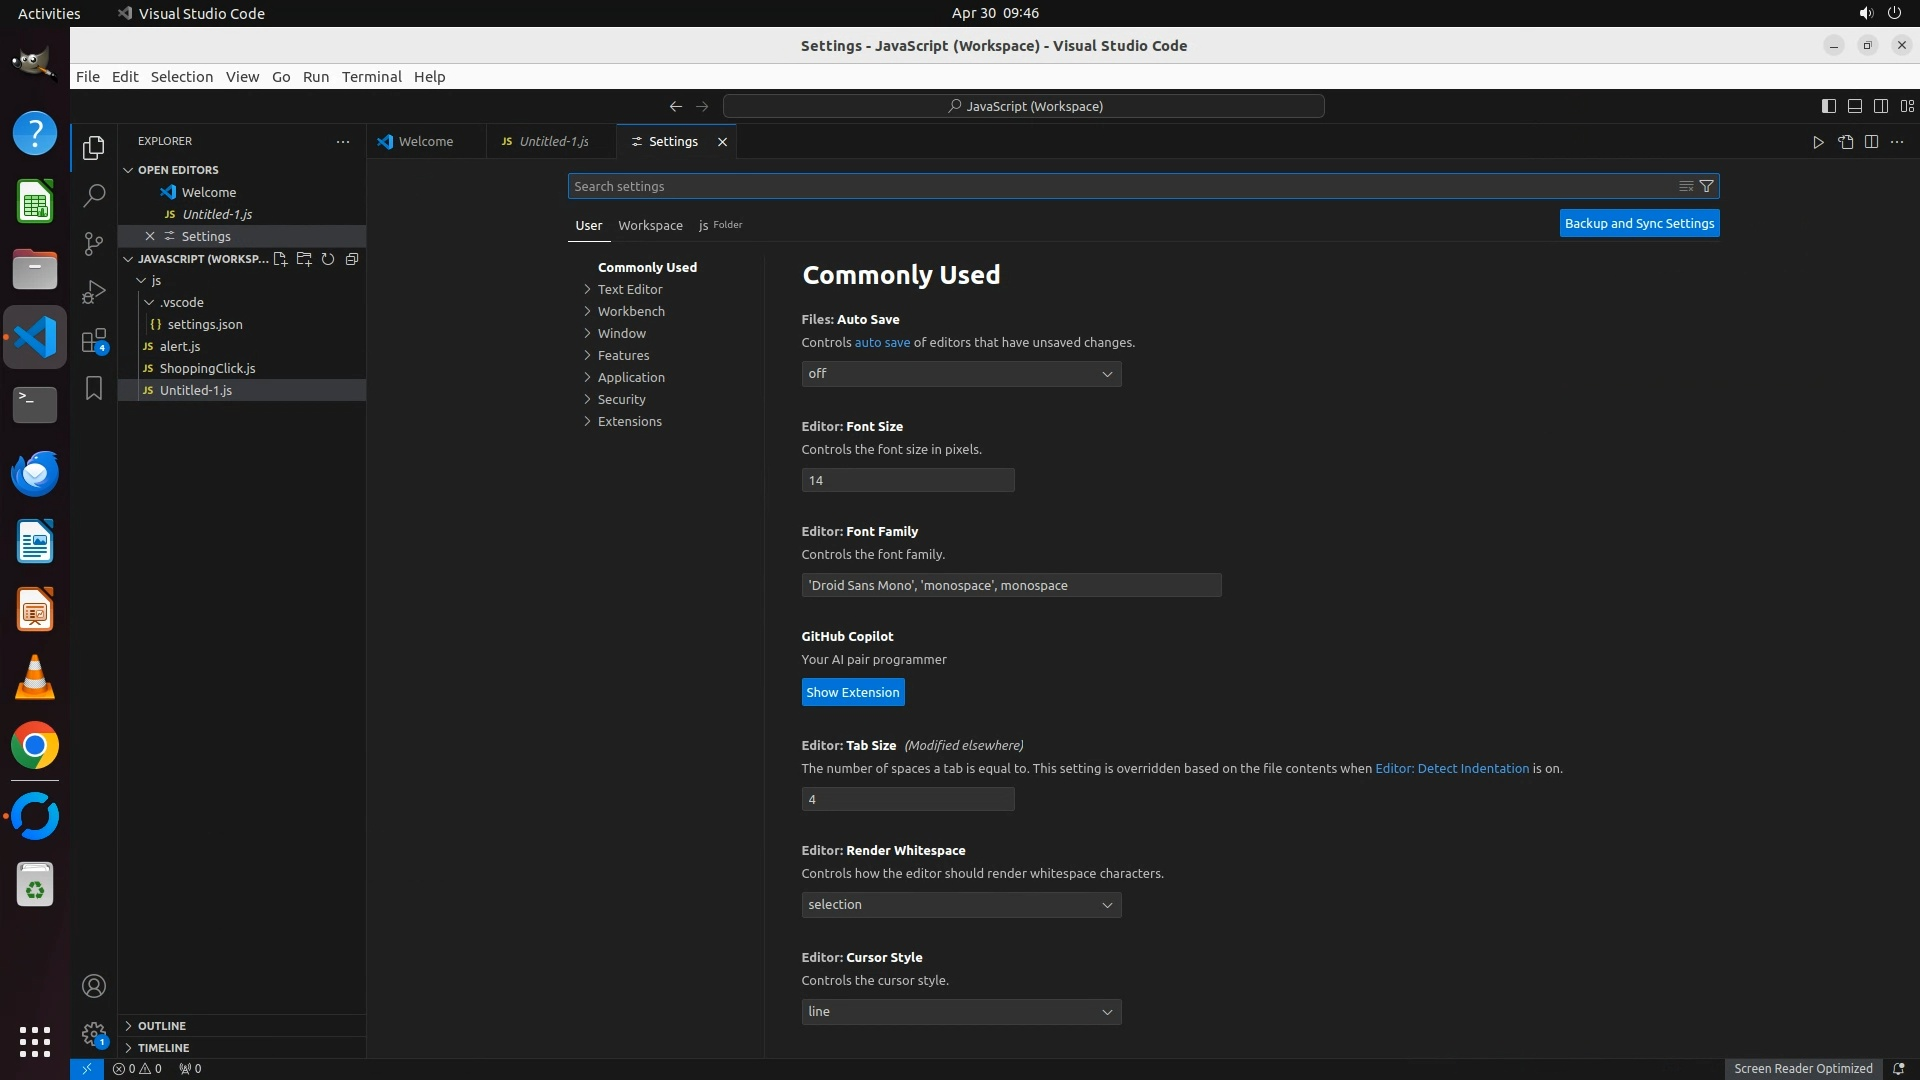Open the Terminal menu
The height and width of the screenshot is (1080, 1920).
(x=371, y=77)
